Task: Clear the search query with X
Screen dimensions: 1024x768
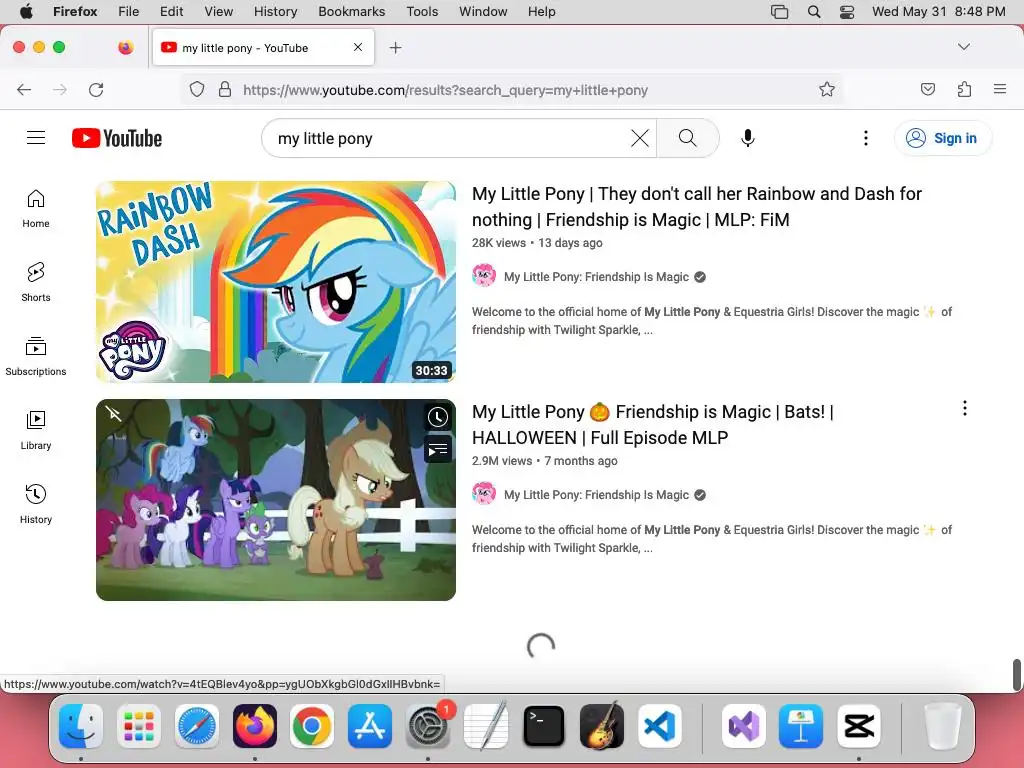Action: coord(640,138)
